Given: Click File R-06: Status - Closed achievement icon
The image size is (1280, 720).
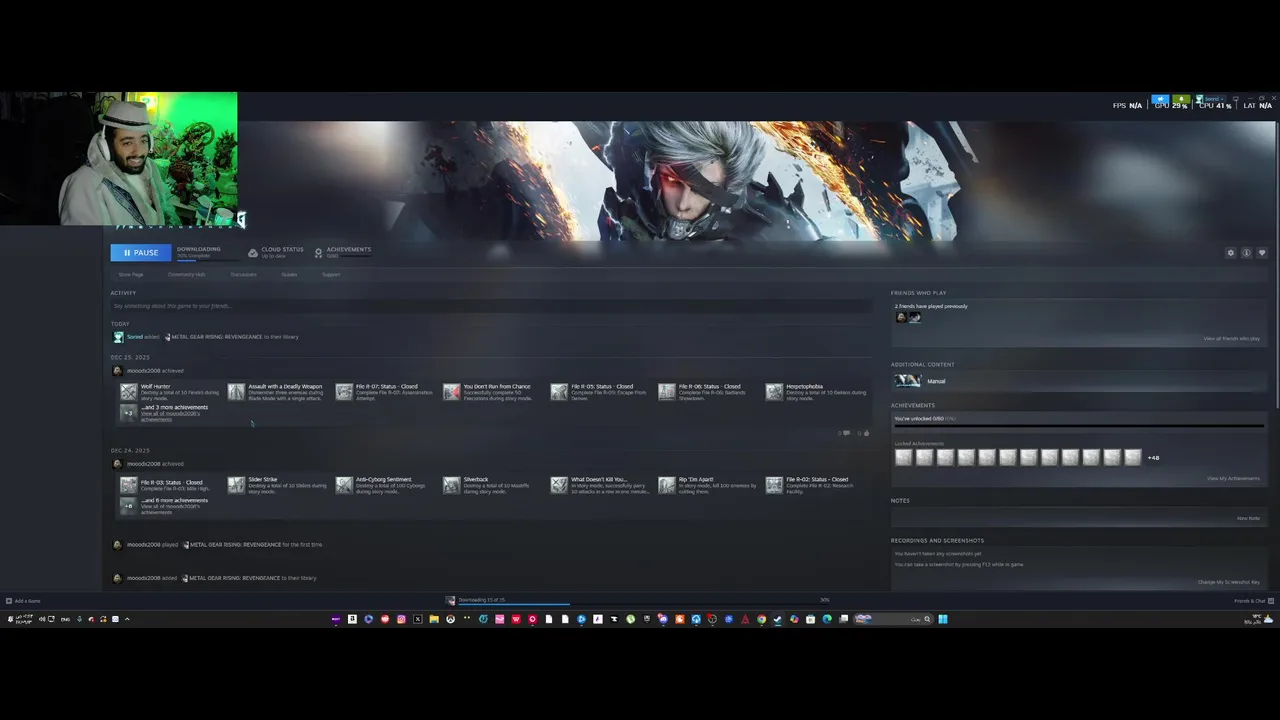Looking at the screenshot, I should [667, 392].
